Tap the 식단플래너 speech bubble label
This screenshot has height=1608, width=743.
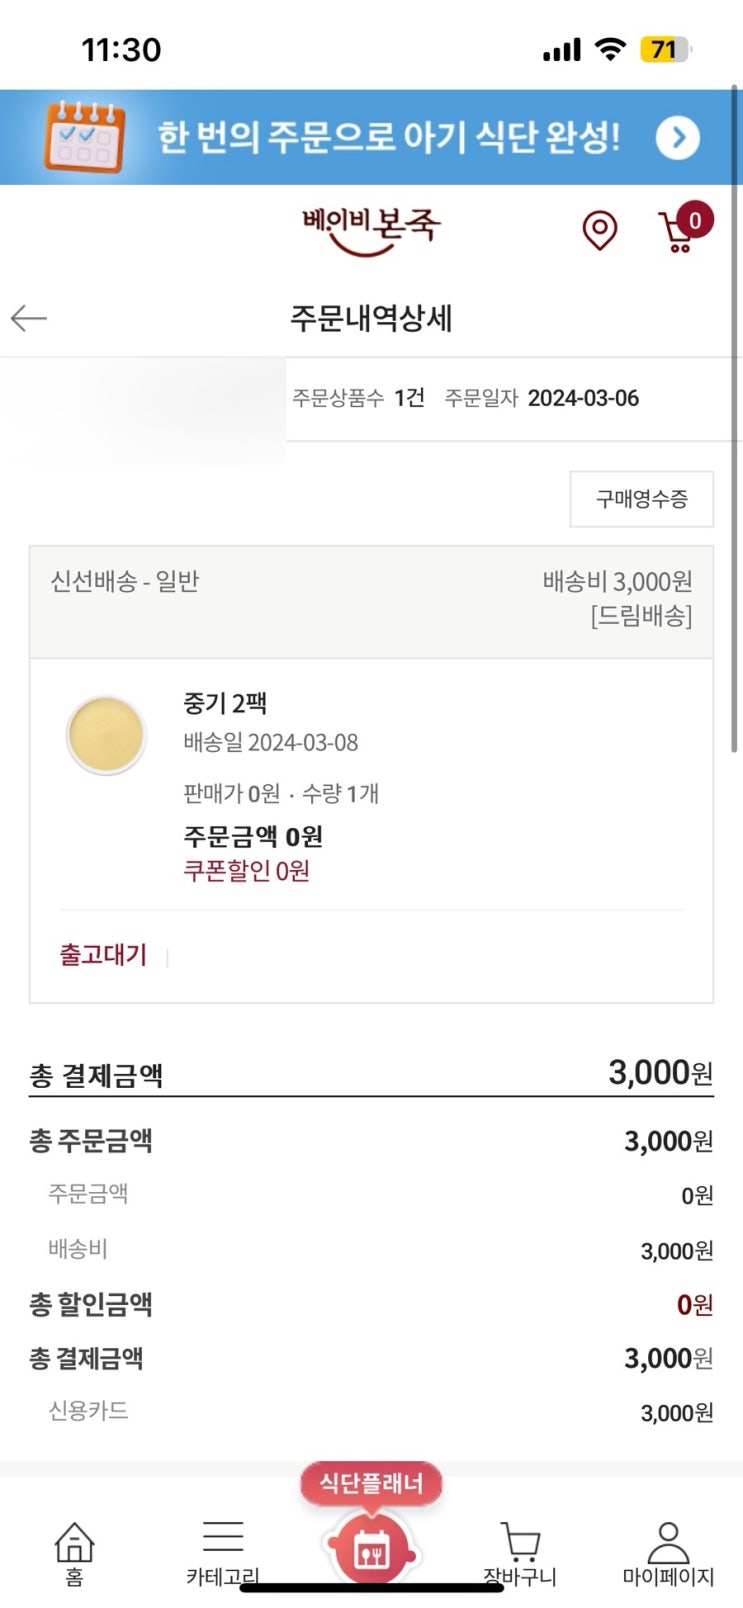click(x=371, y=1484)
